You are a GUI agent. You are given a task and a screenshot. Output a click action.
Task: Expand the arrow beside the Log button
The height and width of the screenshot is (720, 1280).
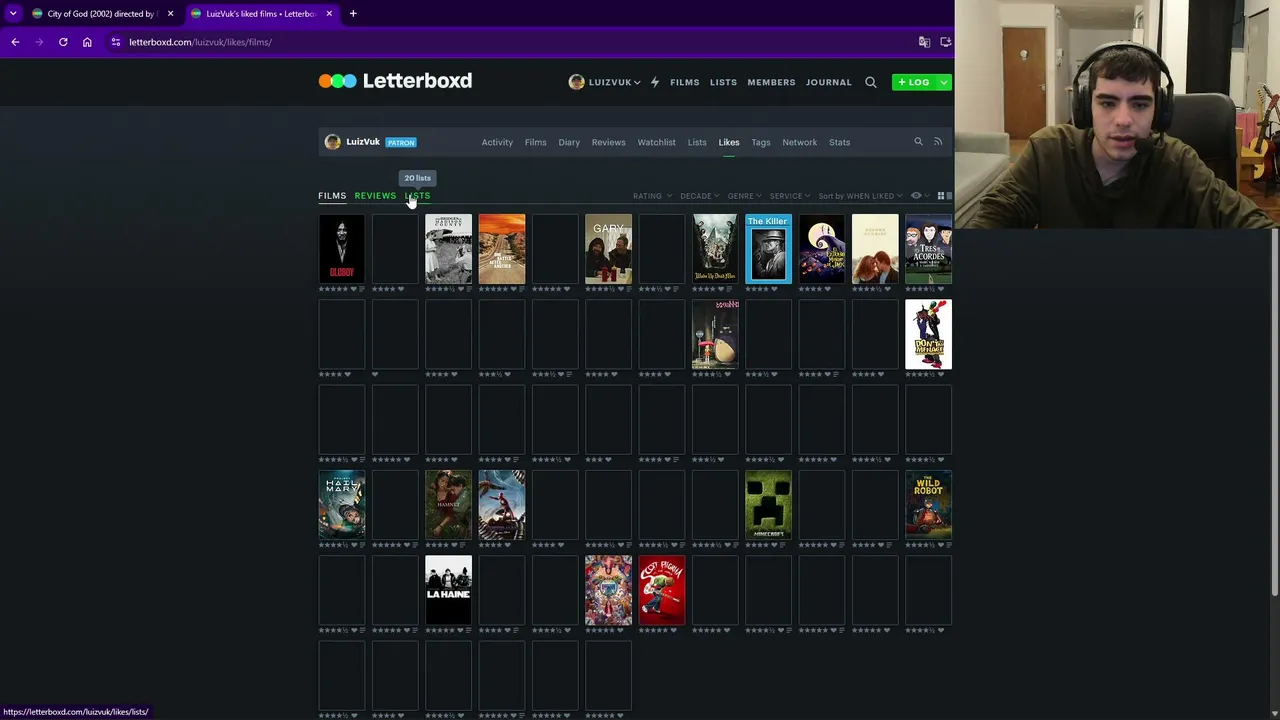click(944, 82)
